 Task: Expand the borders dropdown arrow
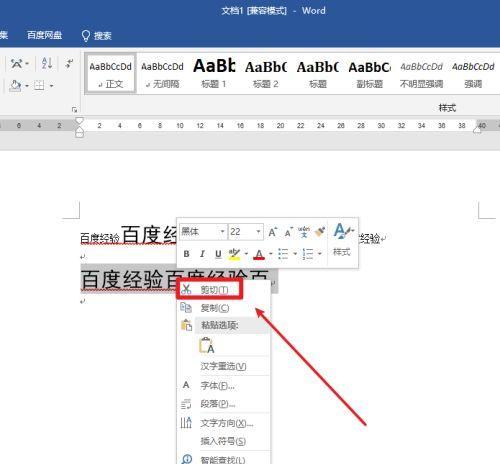click(x=51, y=86)
